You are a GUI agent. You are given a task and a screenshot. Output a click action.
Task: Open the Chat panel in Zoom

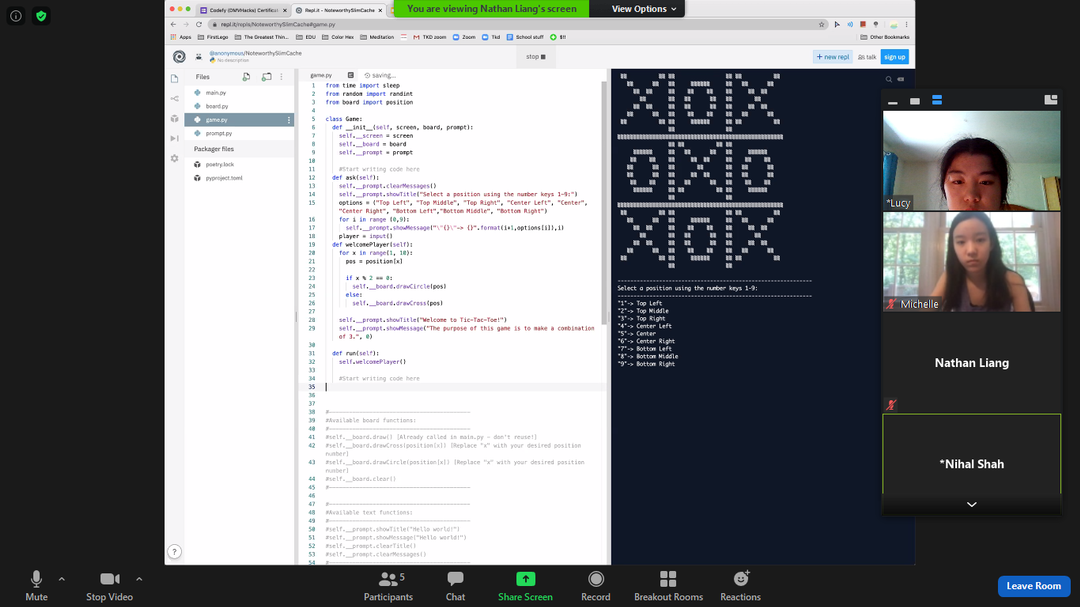[455, 586]
